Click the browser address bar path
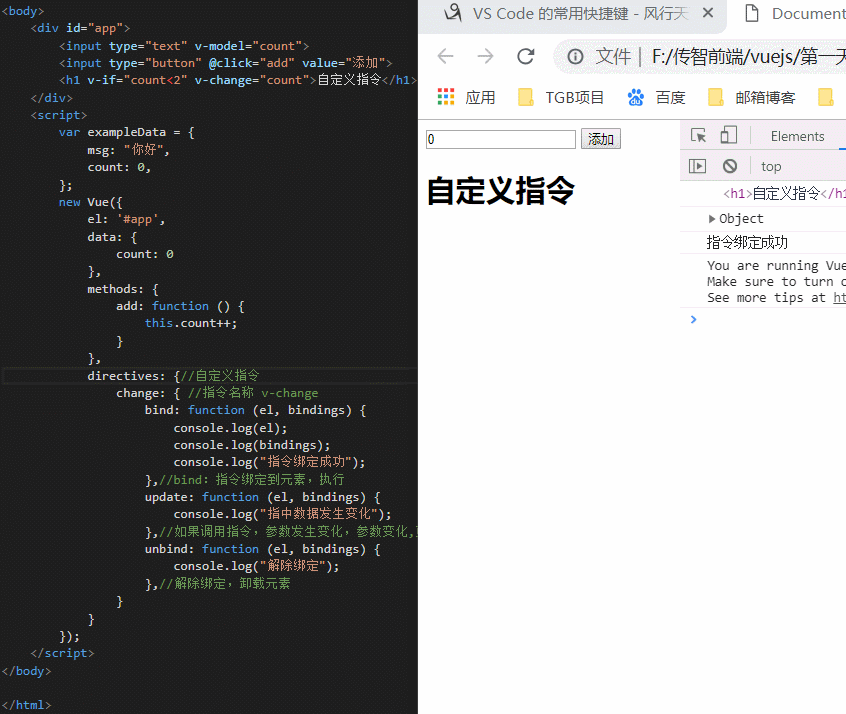Screen dimensions: 846x714 point(748,56)
